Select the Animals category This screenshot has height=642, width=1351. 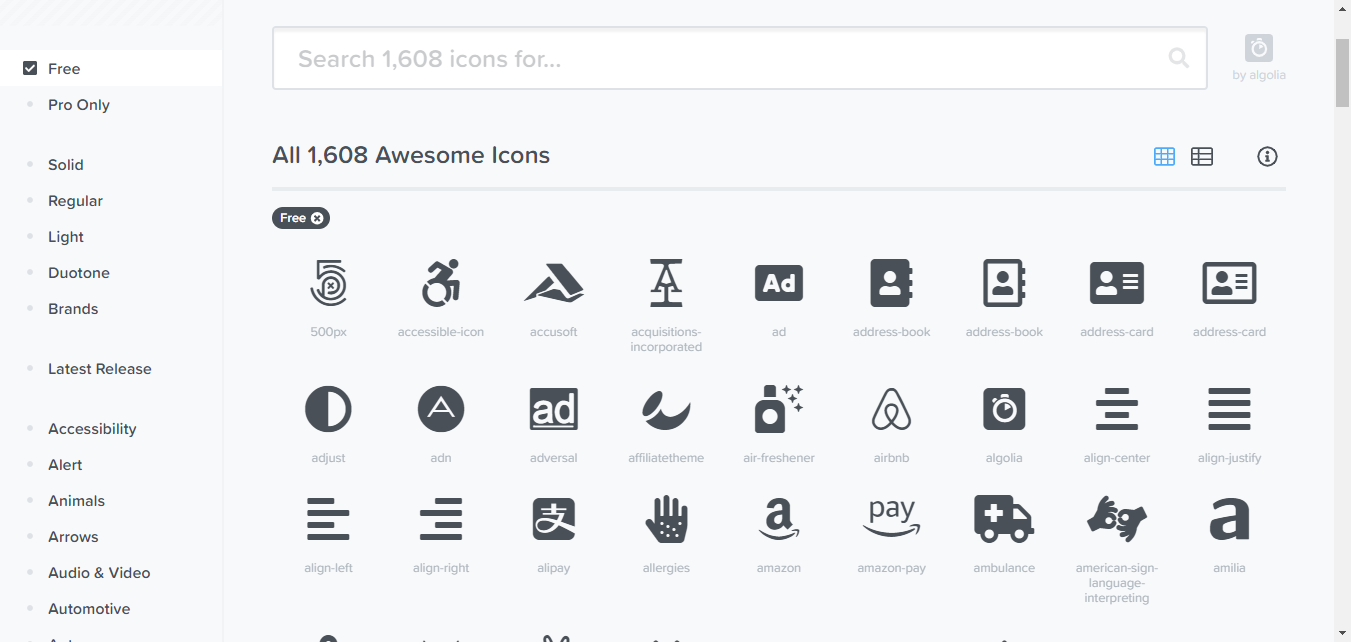(x=76, y=501)
